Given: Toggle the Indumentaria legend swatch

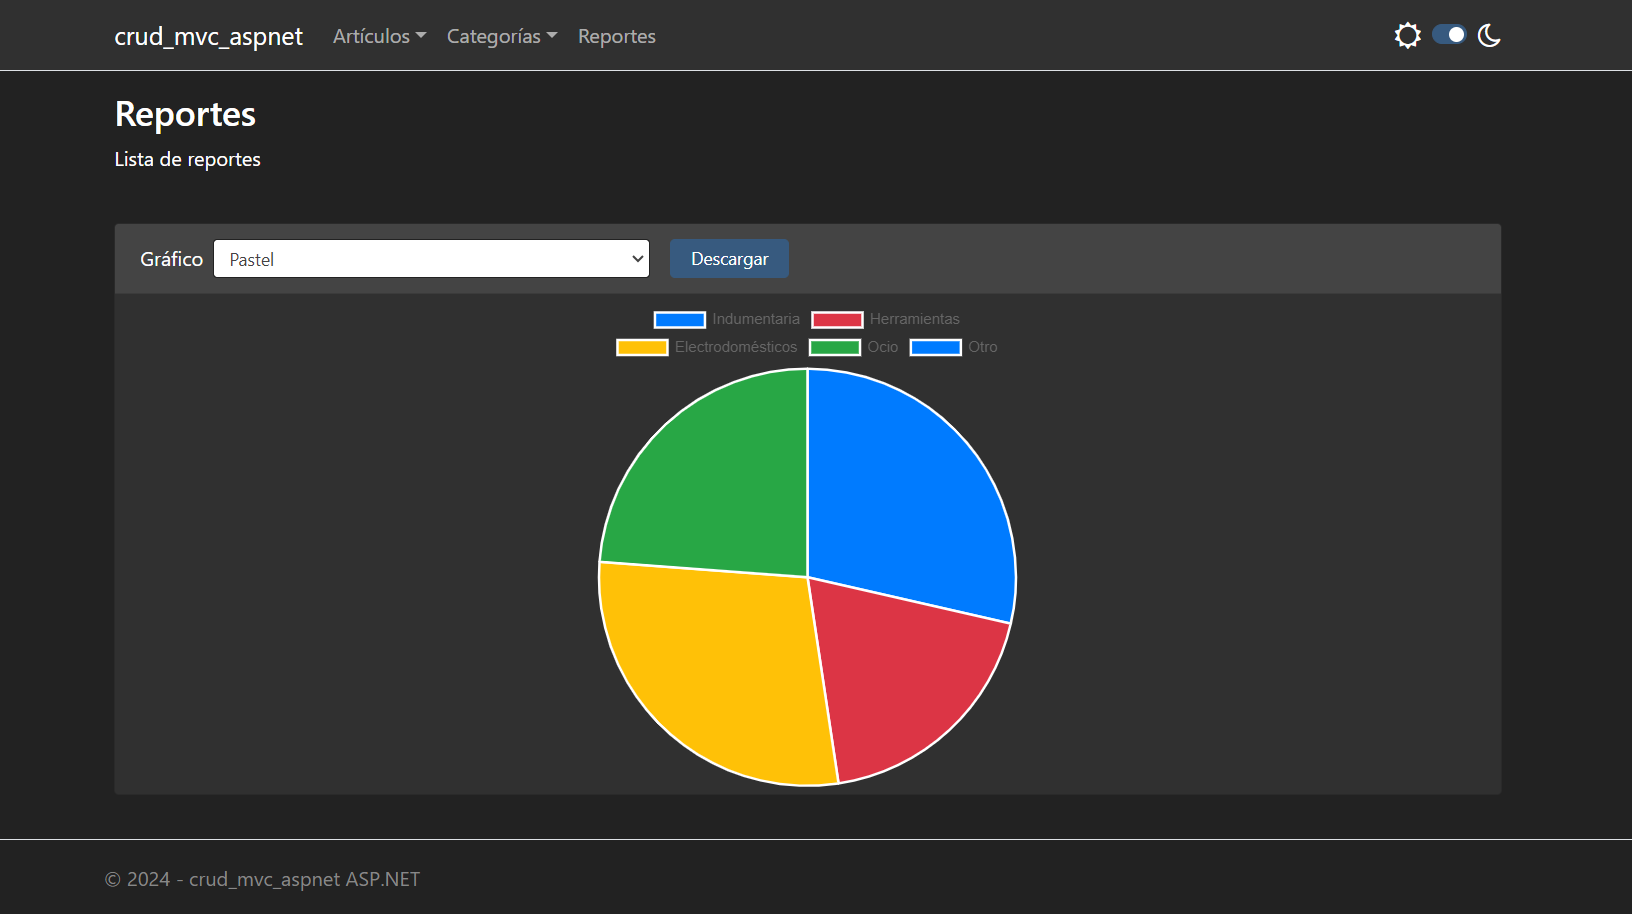Looking at the screenshot, I should coord(680,320).
